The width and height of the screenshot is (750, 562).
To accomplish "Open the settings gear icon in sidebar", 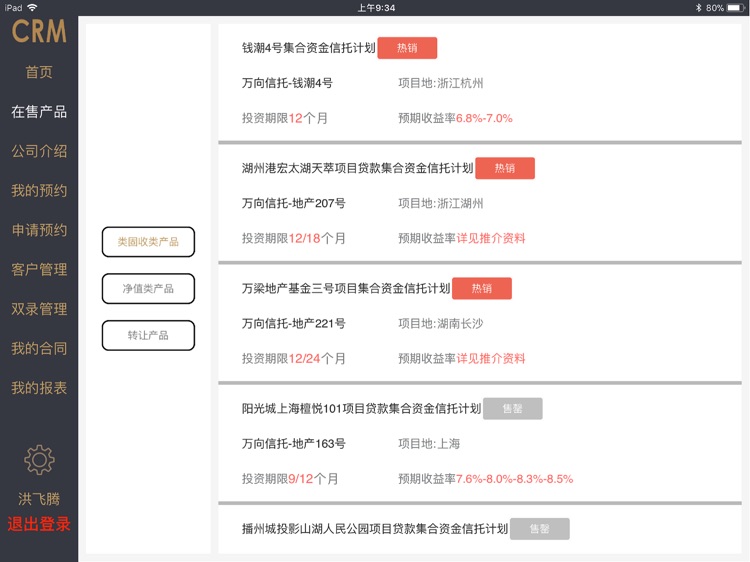I will point(39,460).
